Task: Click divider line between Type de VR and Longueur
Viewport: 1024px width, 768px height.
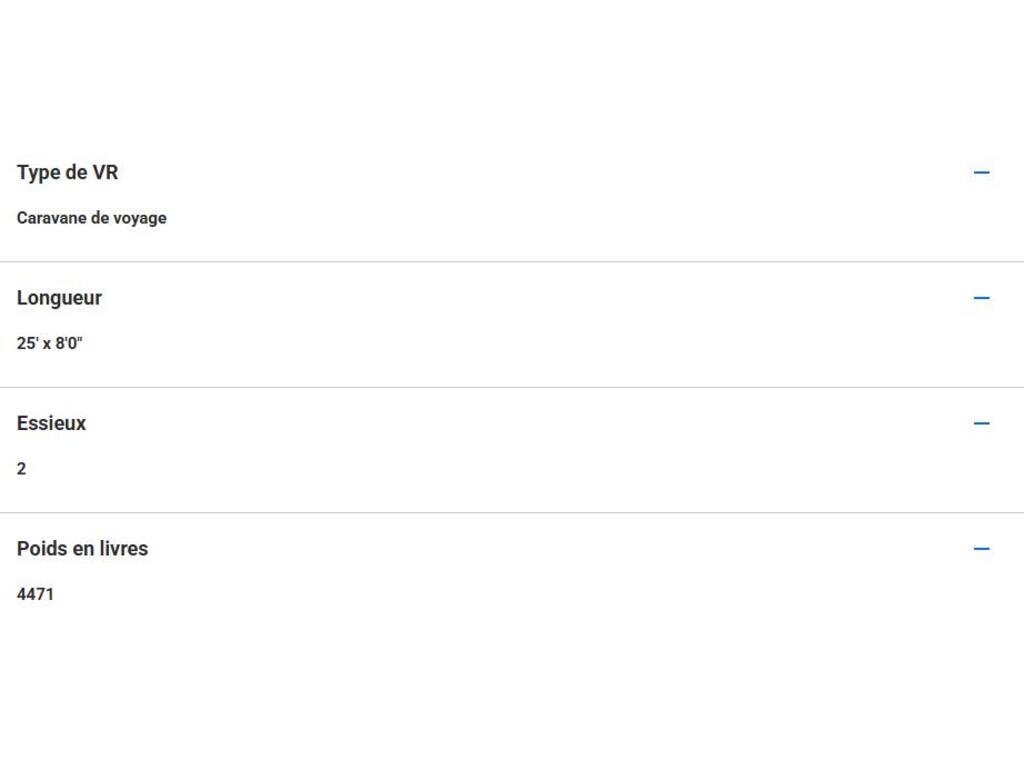Action: tap(512, 262)
